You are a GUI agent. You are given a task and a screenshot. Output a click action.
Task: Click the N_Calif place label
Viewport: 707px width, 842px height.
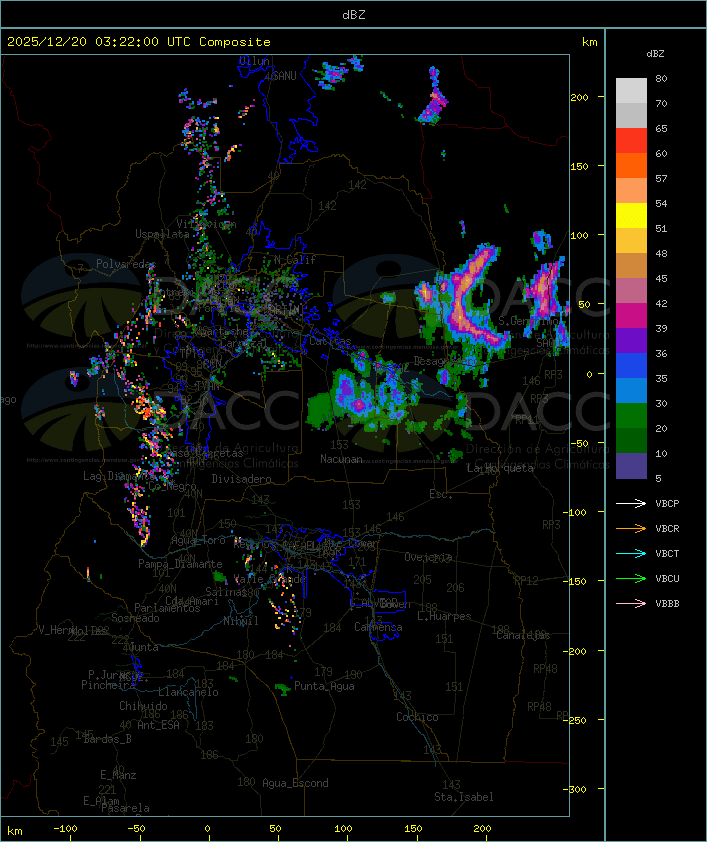tap(295, 259)
